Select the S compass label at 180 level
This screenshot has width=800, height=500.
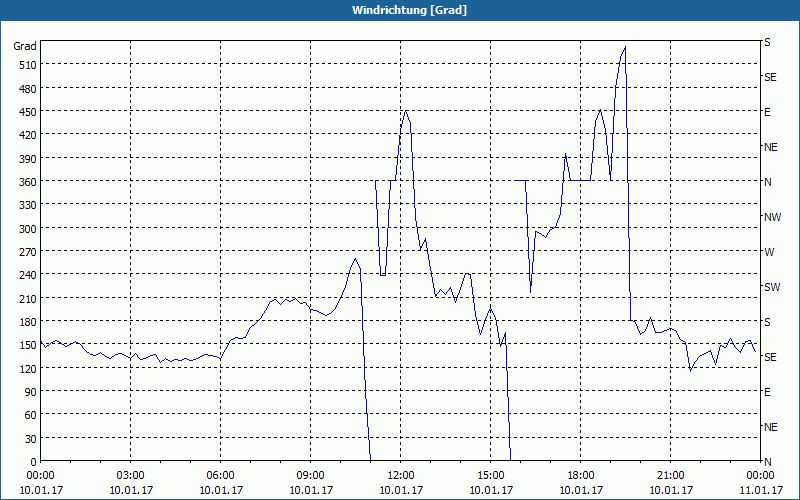point(767,322)
